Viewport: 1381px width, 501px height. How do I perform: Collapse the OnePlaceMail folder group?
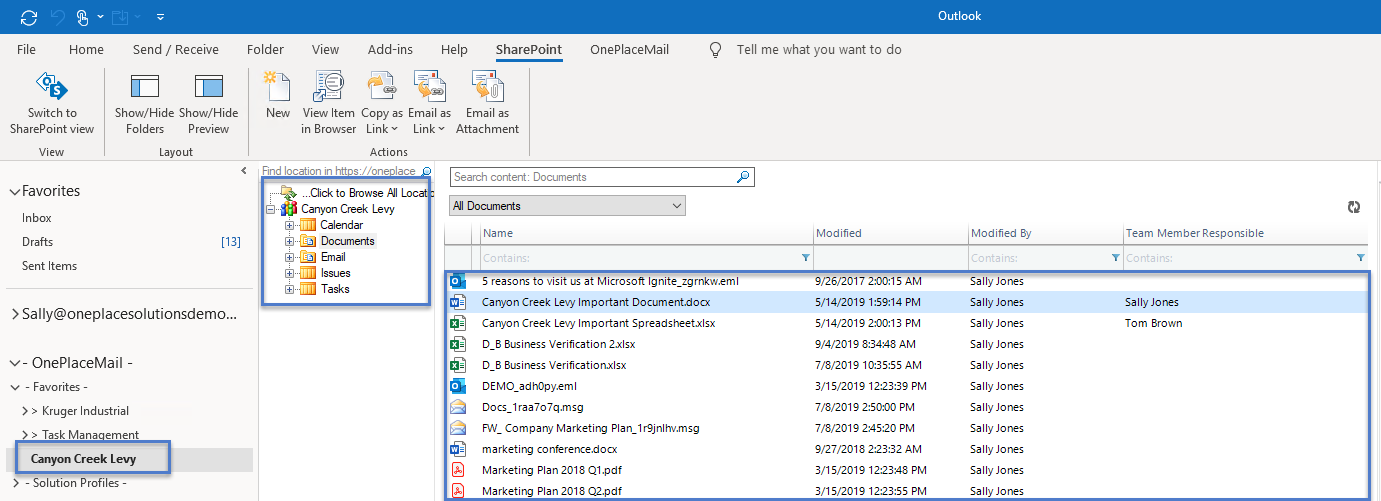click(x=13, y=362)
